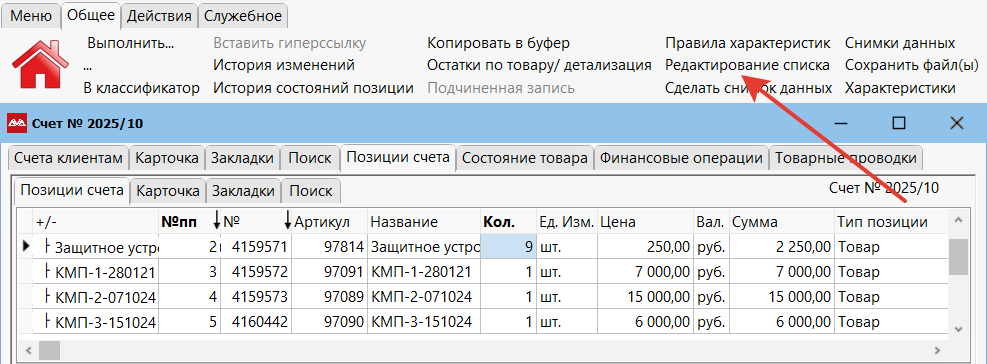Click the vertical scrollbar thumb
Image resolution: width=987 pixels, height=364 pixels.
[958, 256]
